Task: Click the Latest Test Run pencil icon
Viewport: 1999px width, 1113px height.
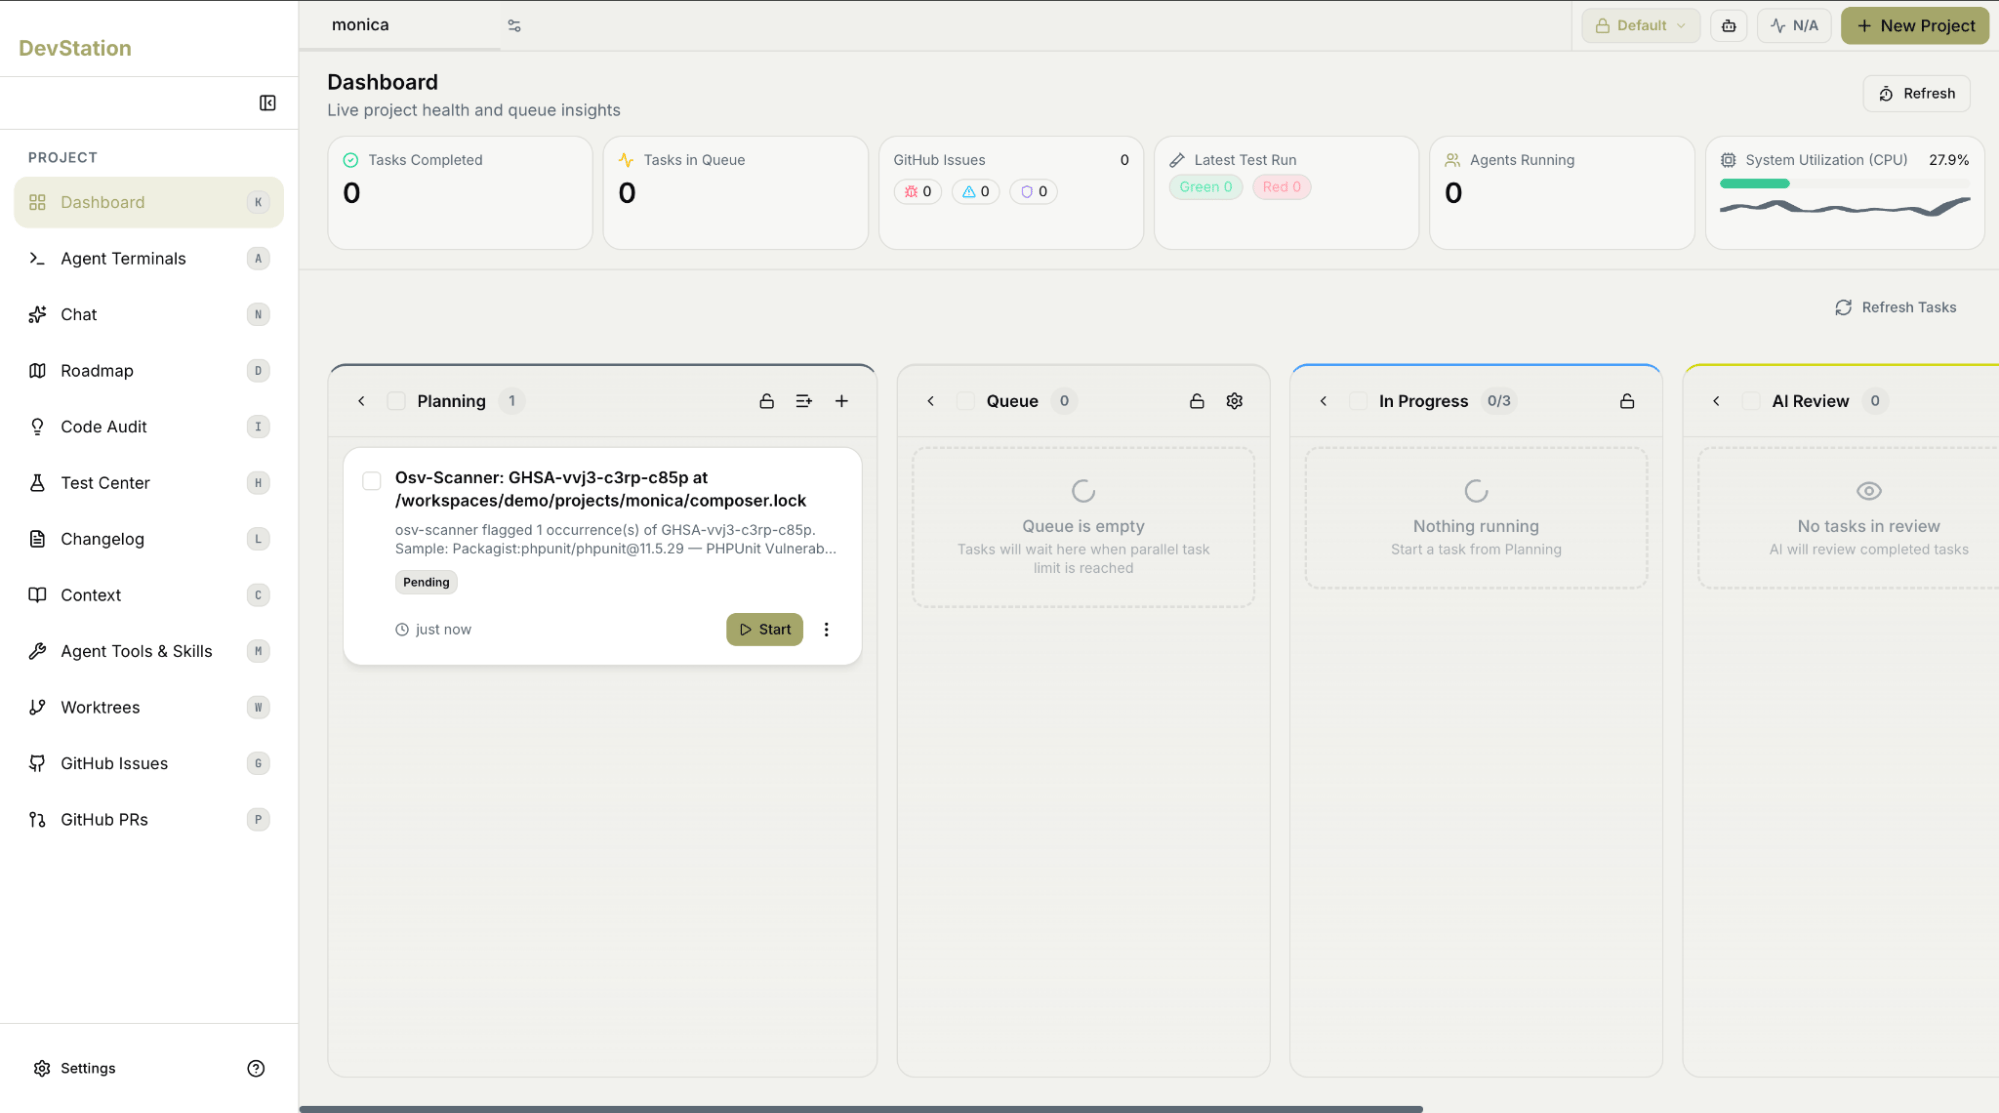Action: (1177, 160)
